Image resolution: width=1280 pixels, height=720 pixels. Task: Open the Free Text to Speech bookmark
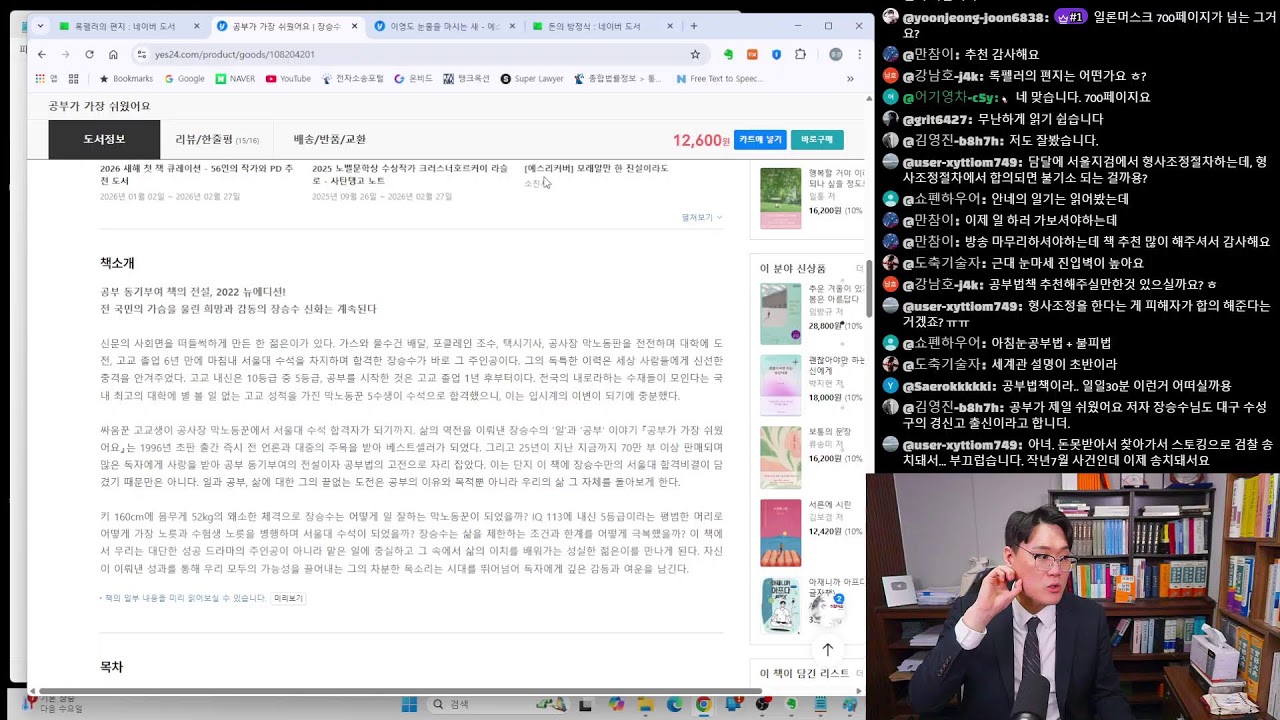(x=719, y=79)
